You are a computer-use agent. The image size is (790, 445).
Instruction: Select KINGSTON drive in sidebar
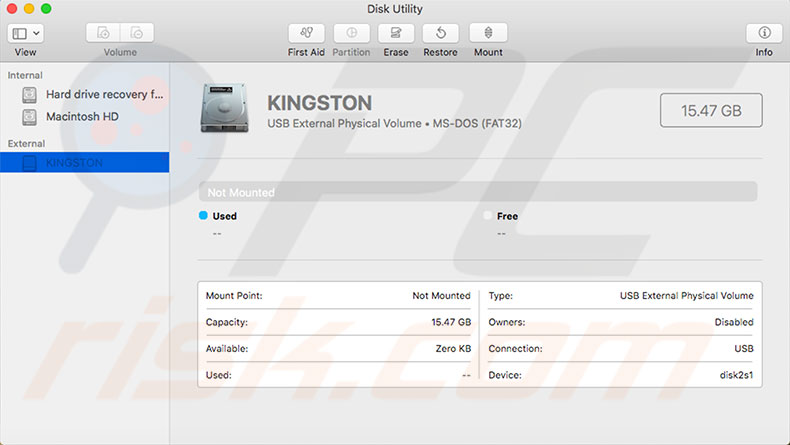pos(85,162)
